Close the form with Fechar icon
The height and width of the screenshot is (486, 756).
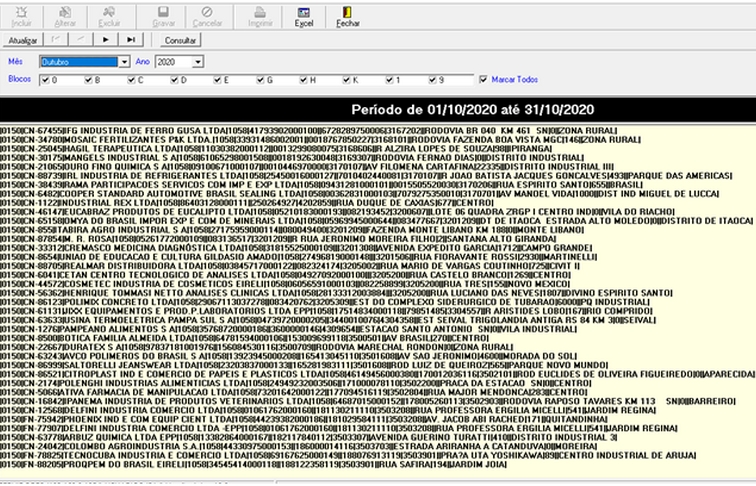point(348,17)
